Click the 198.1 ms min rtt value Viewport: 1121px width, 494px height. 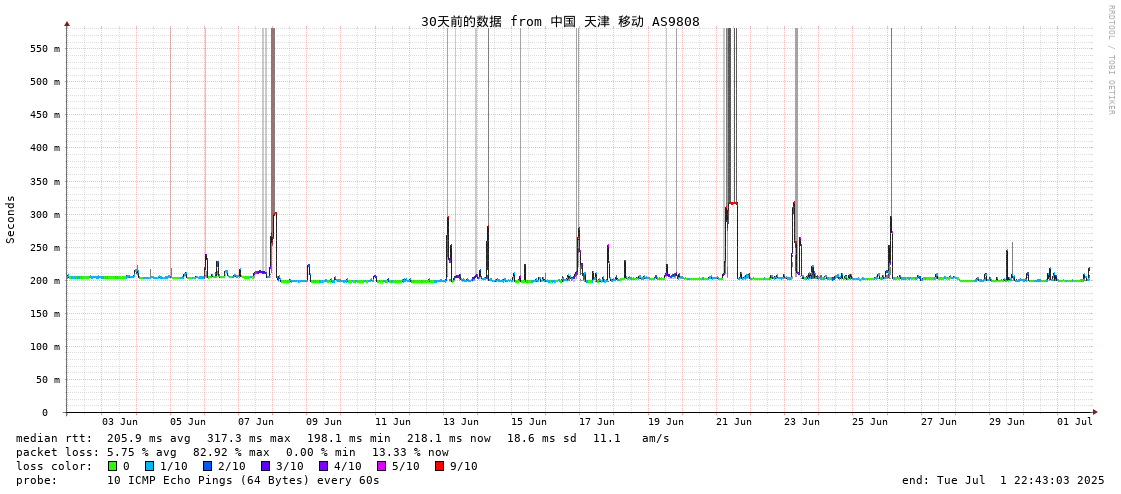[x=349, y=438]
